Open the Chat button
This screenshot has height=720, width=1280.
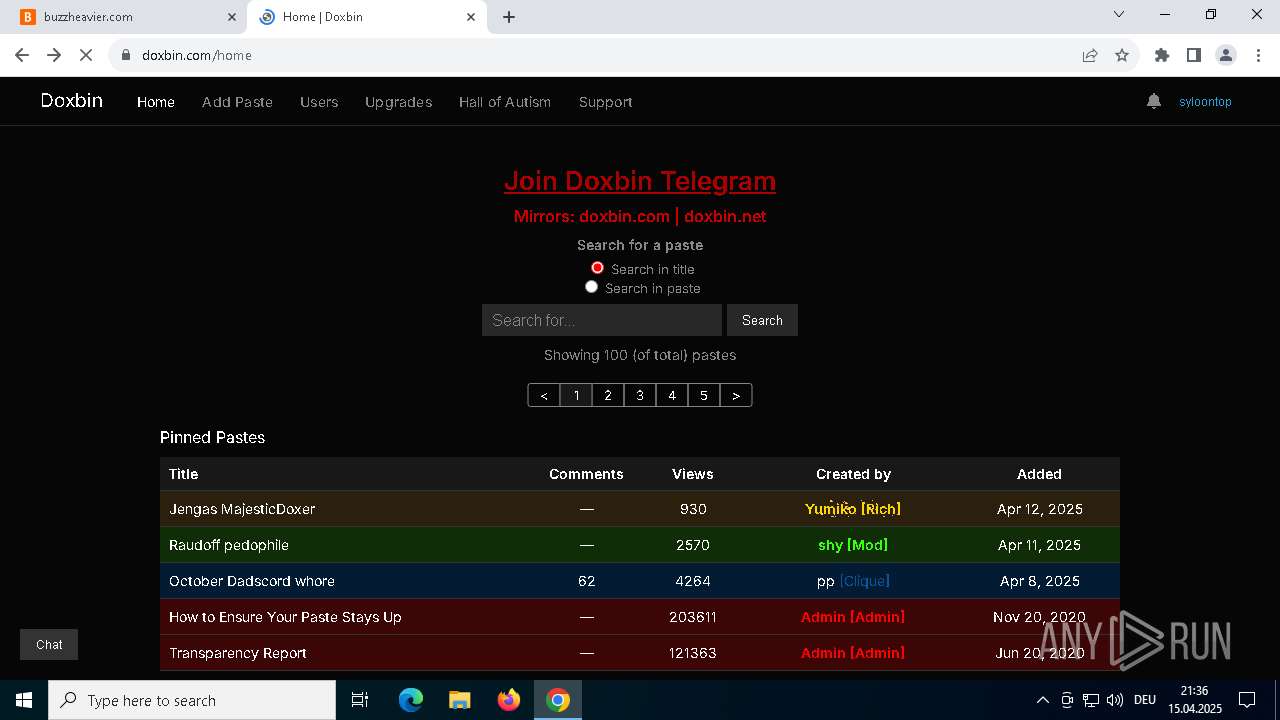49,645
